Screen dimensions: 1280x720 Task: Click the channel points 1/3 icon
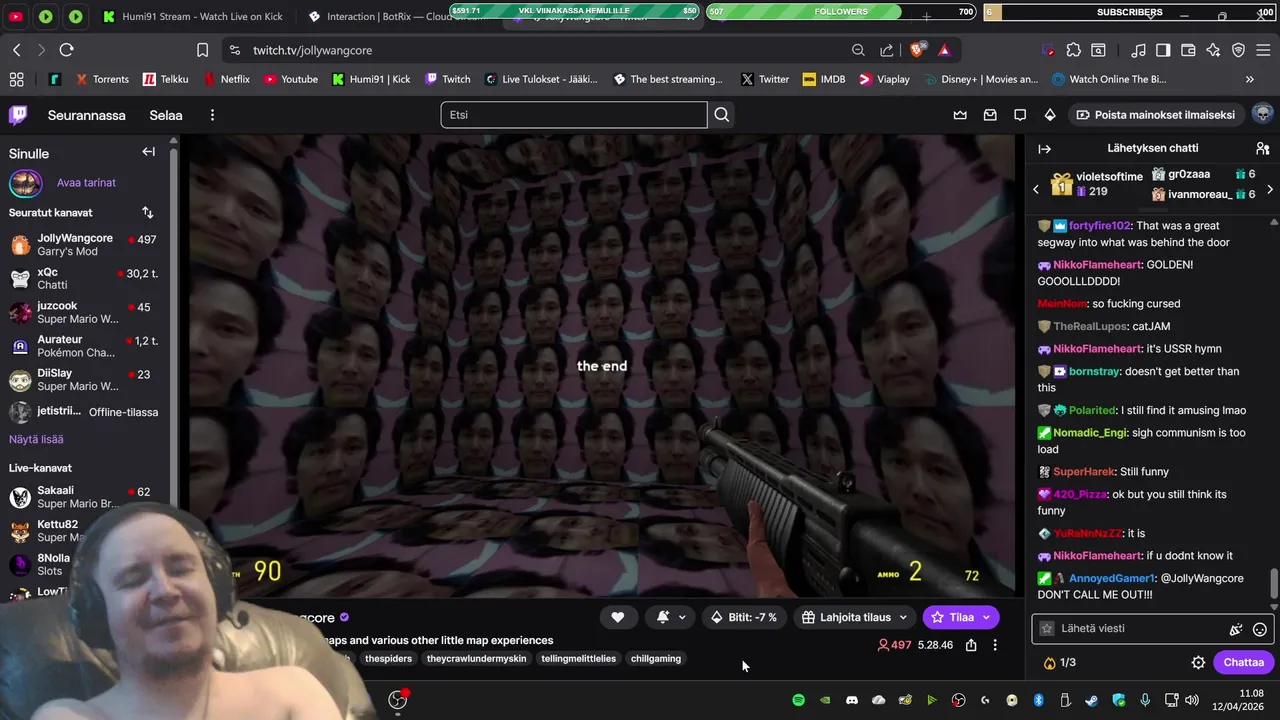(1060, 662)
